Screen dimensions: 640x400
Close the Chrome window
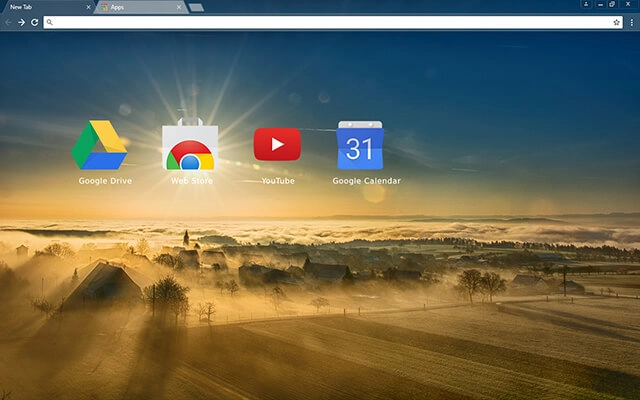[628, 4]
